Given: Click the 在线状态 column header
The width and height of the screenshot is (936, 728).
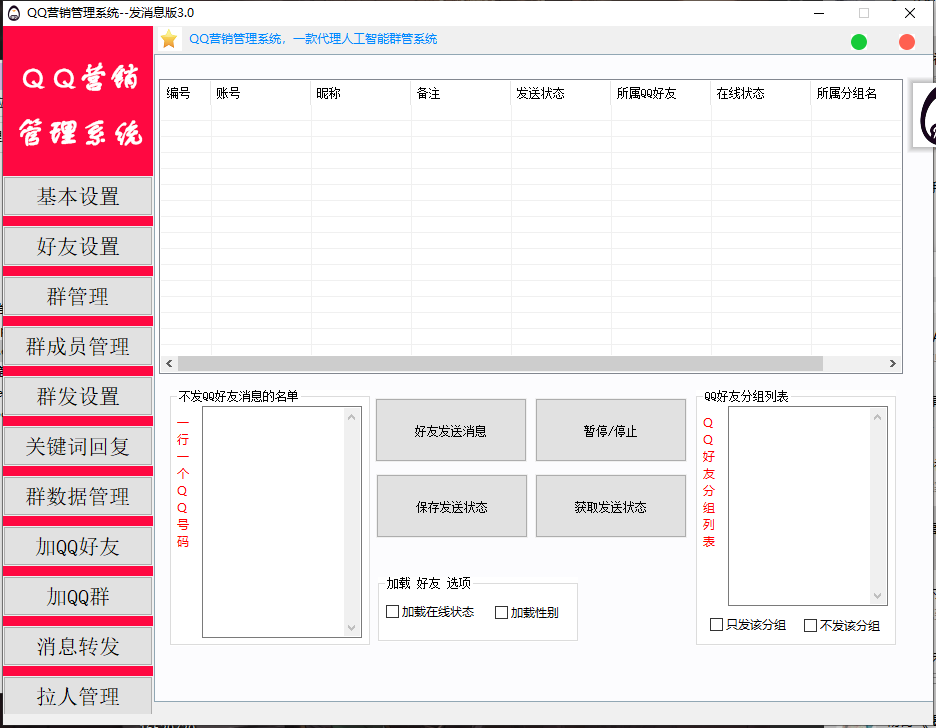Looking at the screenshot, I should (x=762, y=94).
